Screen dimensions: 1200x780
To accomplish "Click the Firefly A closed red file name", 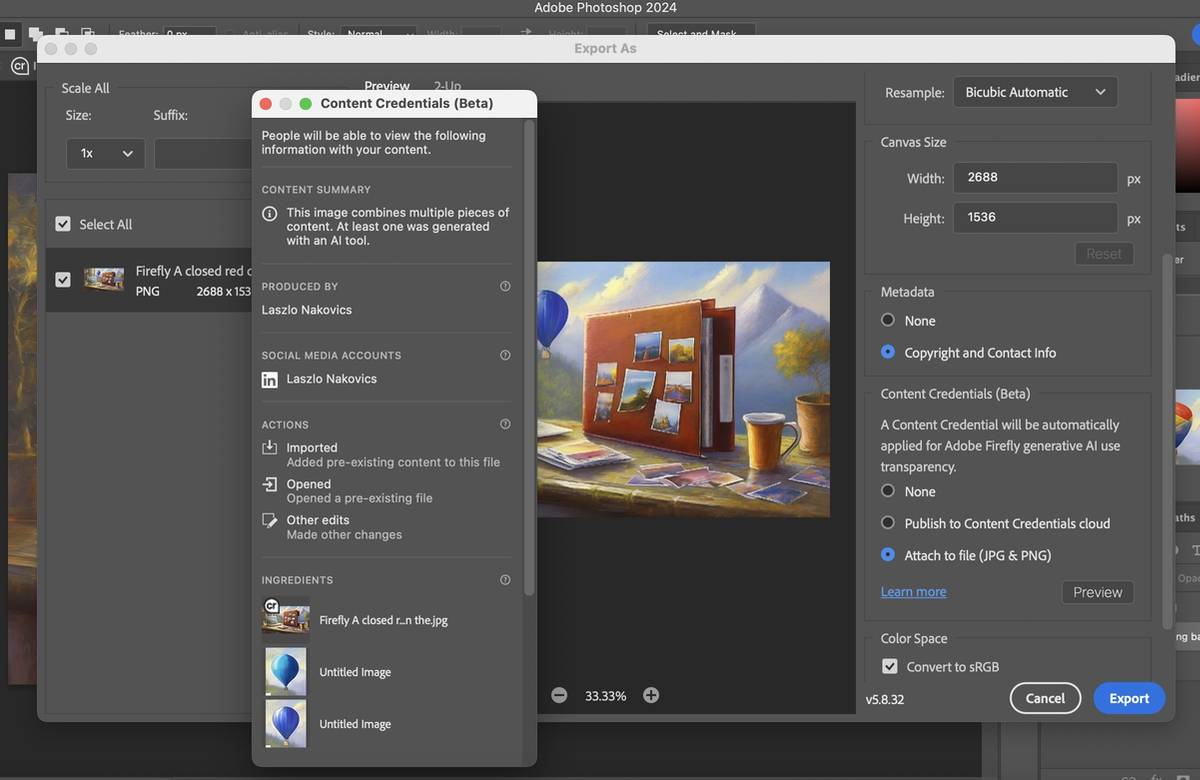I will (x=193, y=271).
